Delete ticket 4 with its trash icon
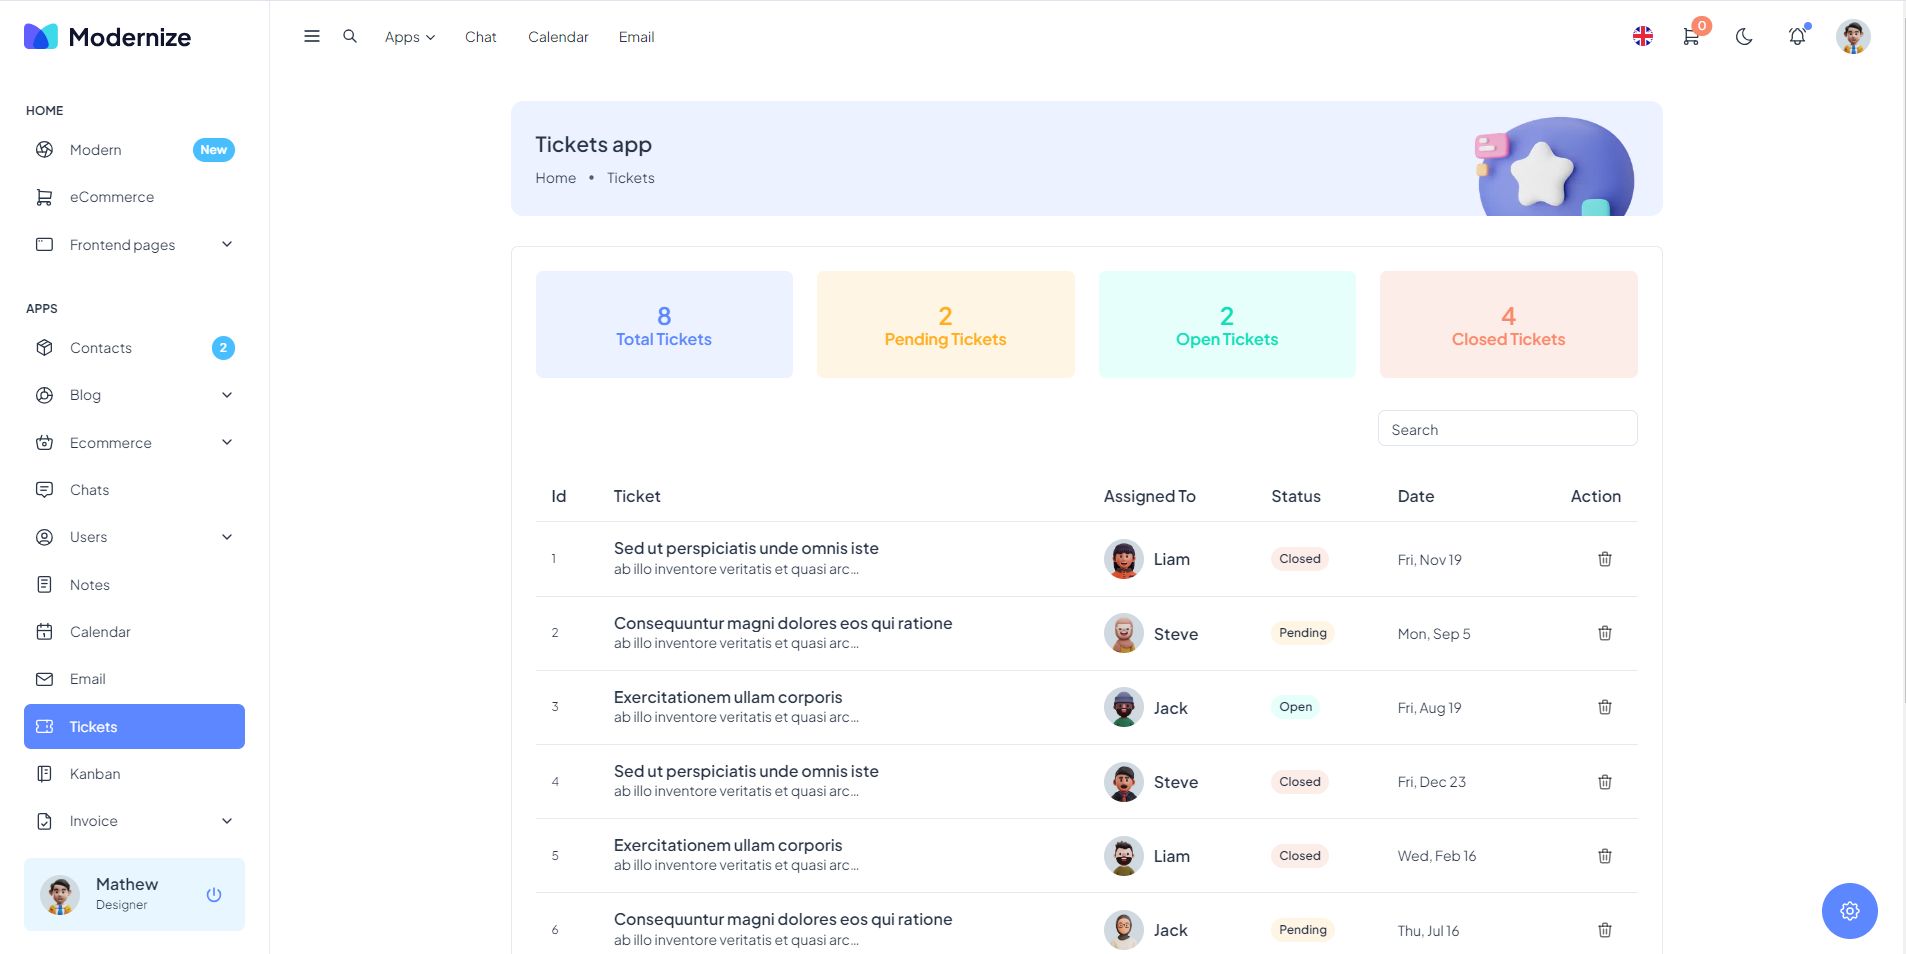The image size is (1906, 954). (x=1605, y=782)
